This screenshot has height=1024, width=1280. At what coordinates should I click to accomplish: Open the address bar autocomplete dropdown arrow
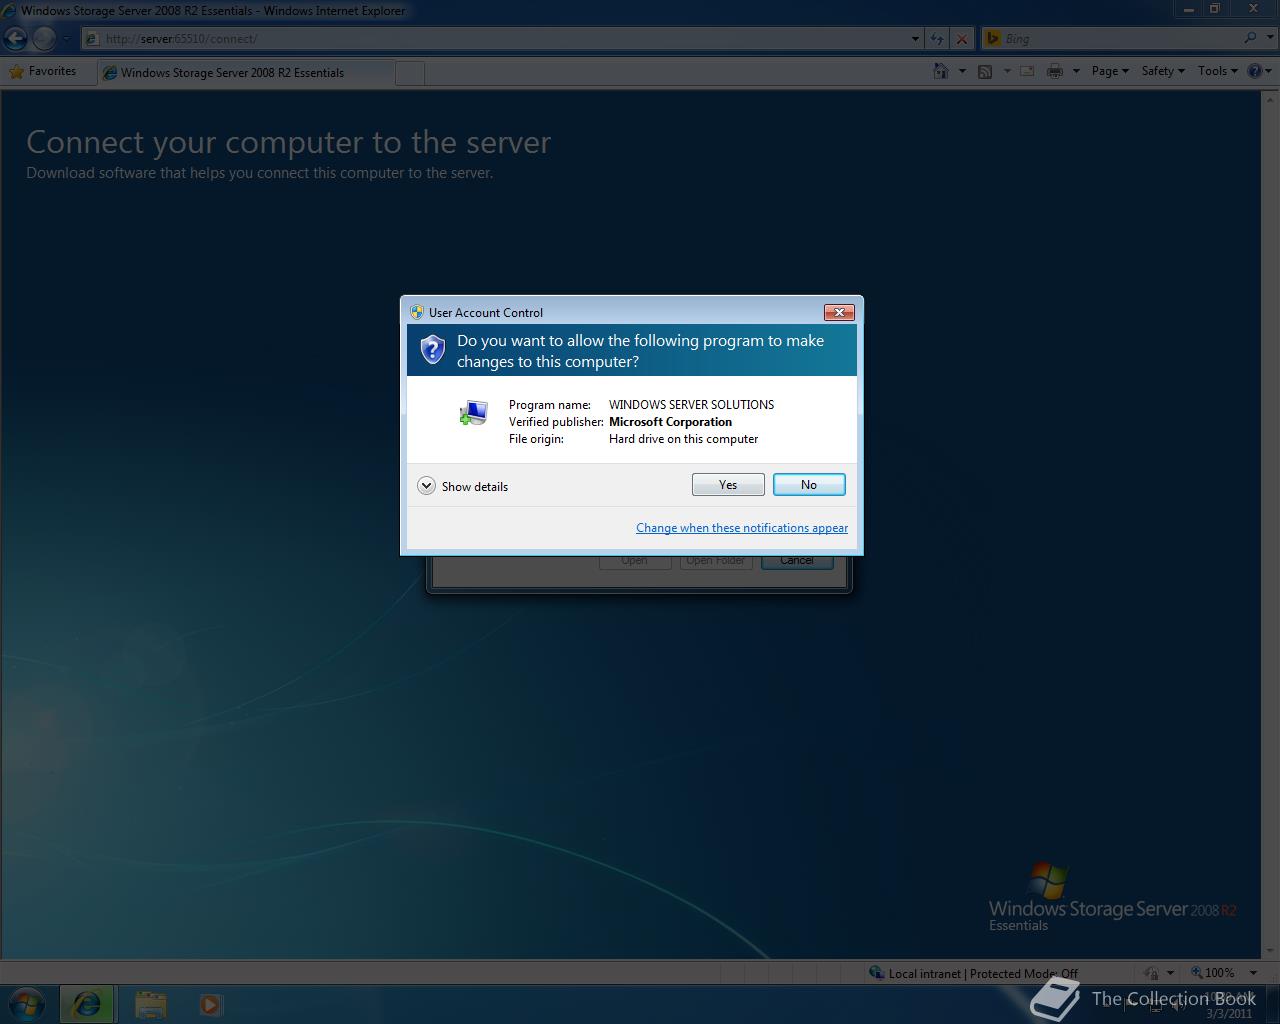click(x=915, y=39)
